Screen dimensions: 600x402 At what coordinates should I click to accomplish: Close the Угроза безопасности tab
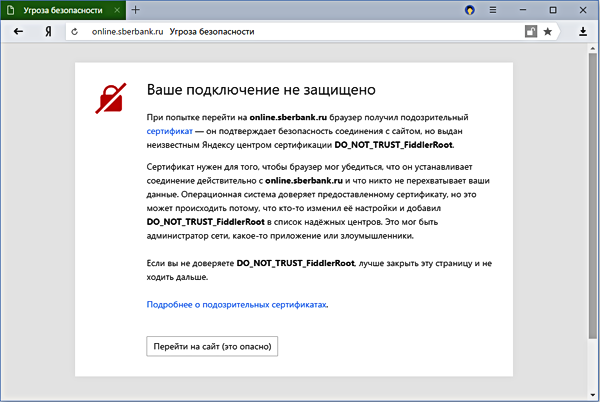pyautogui.click(x=117, y=10)
